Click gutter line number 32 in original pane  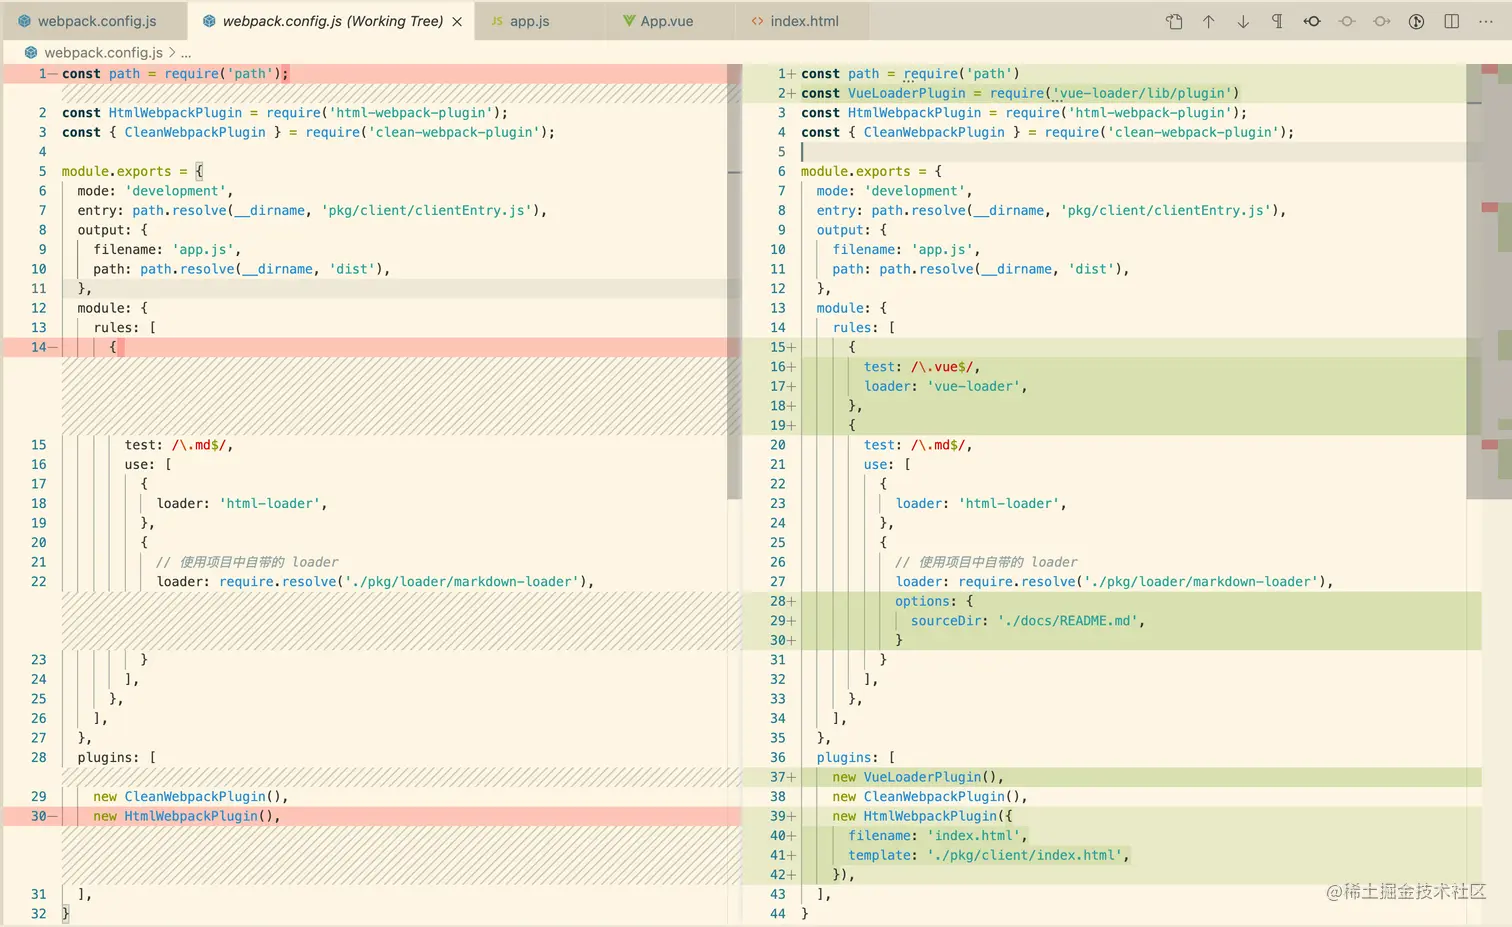[38, 914]
